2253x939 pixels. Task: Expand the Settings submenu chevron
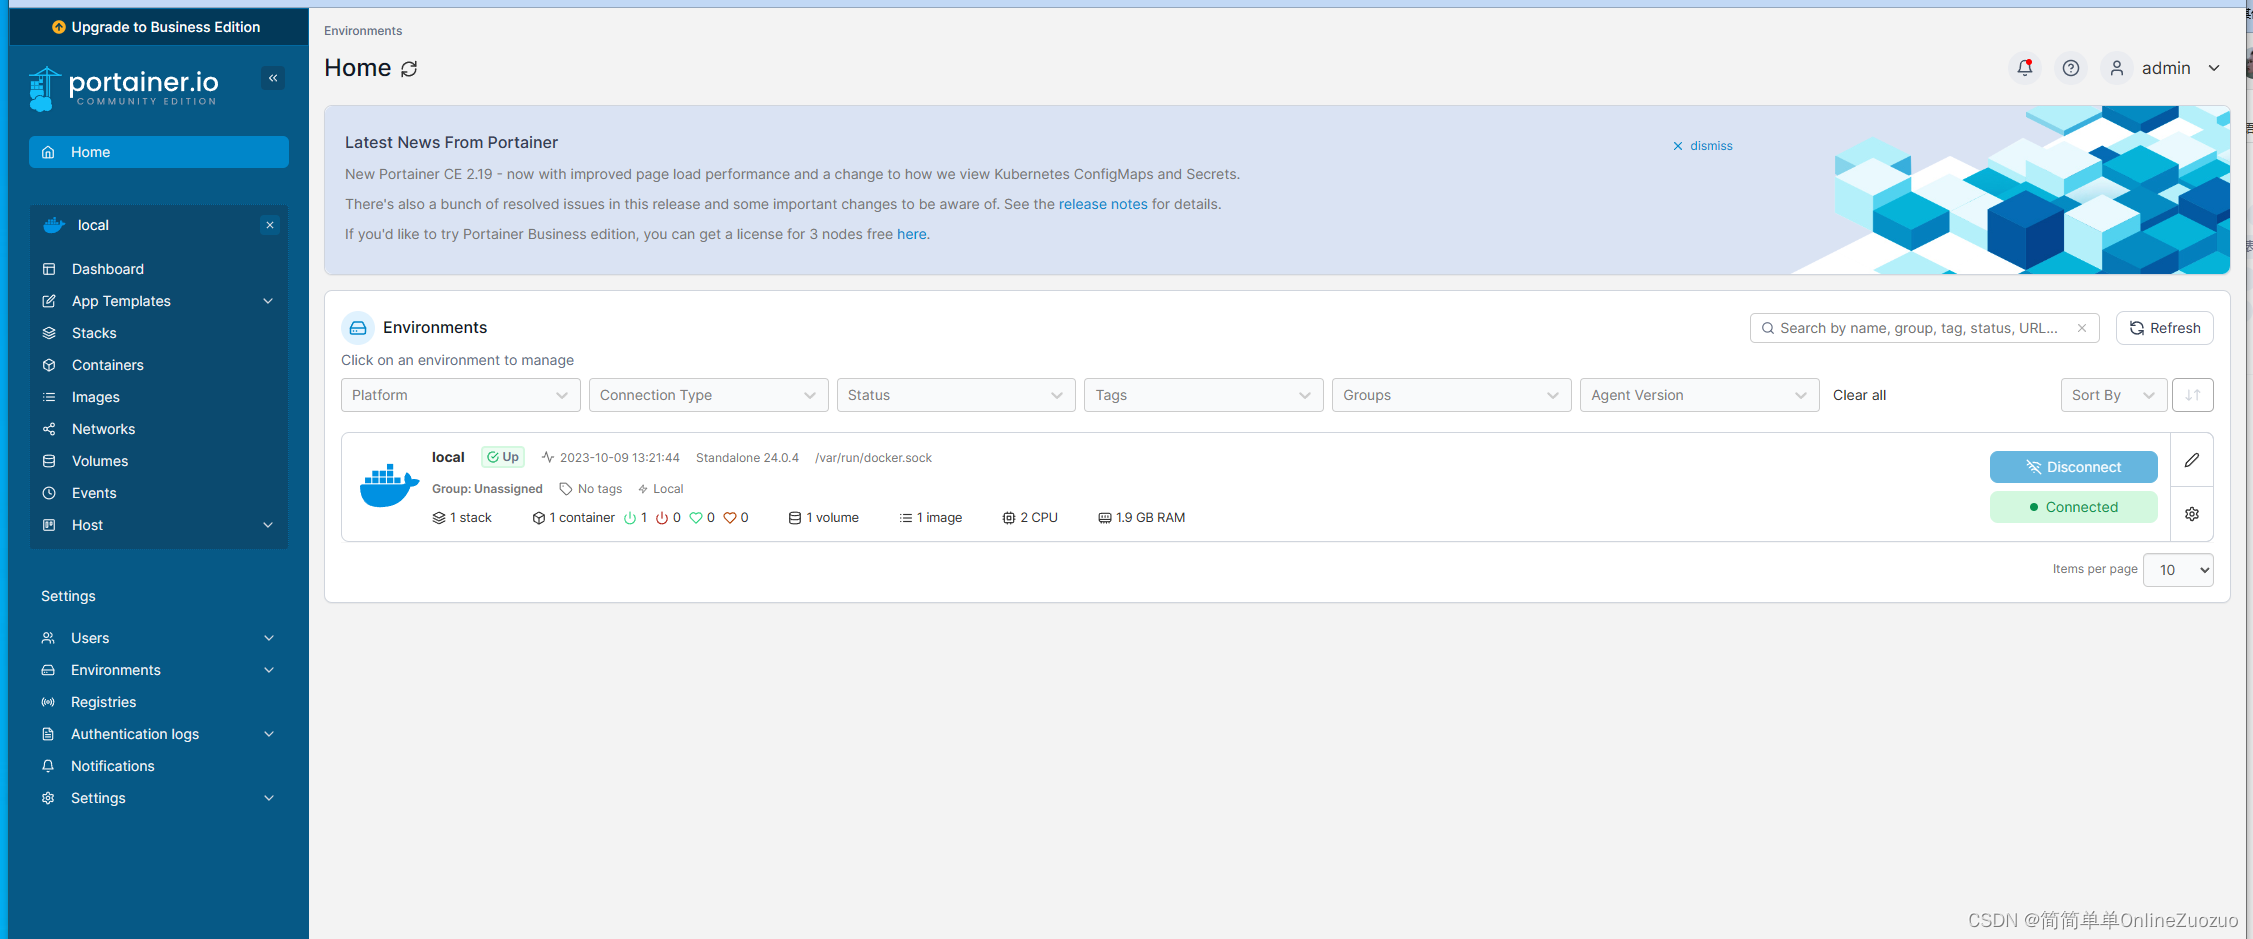coord(269,798)
